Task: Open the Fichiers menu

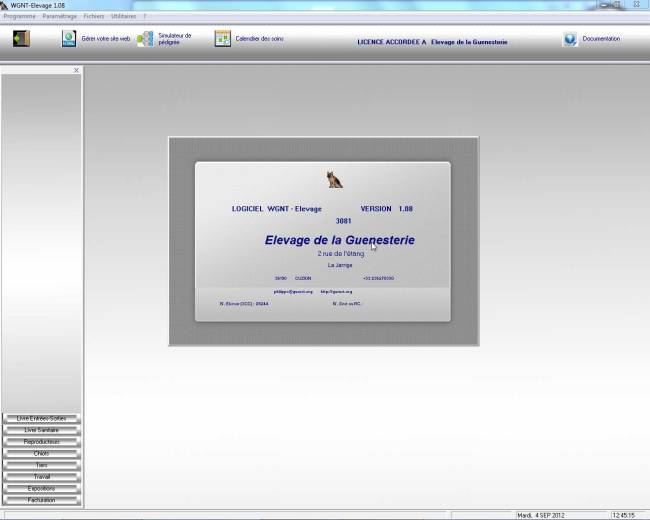Action: [x=94, y=16]
